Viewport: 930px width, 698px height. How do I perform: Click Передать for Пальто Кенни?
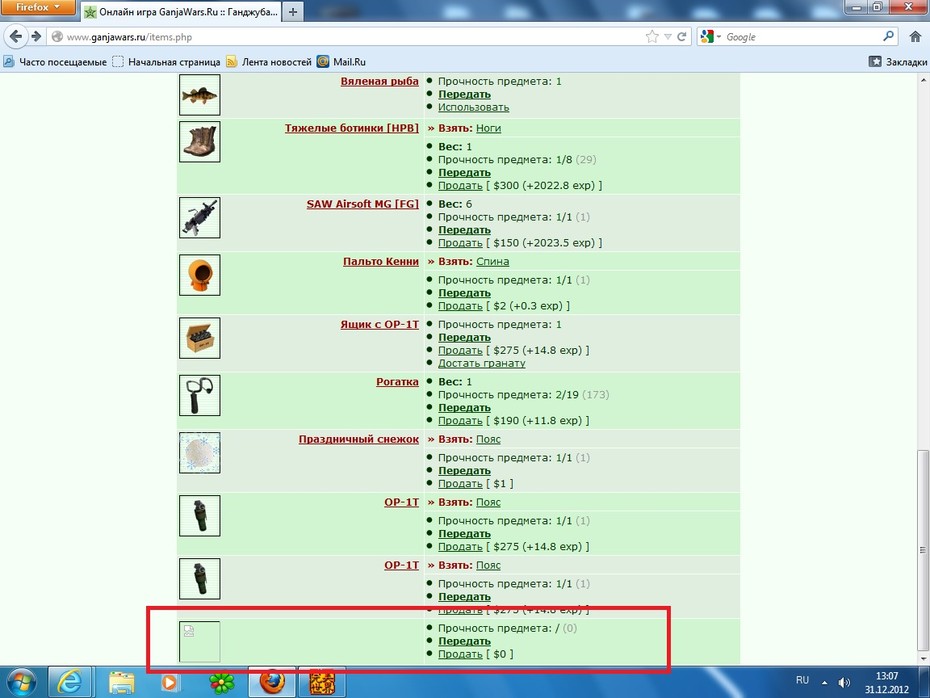[x=464, y=294]
